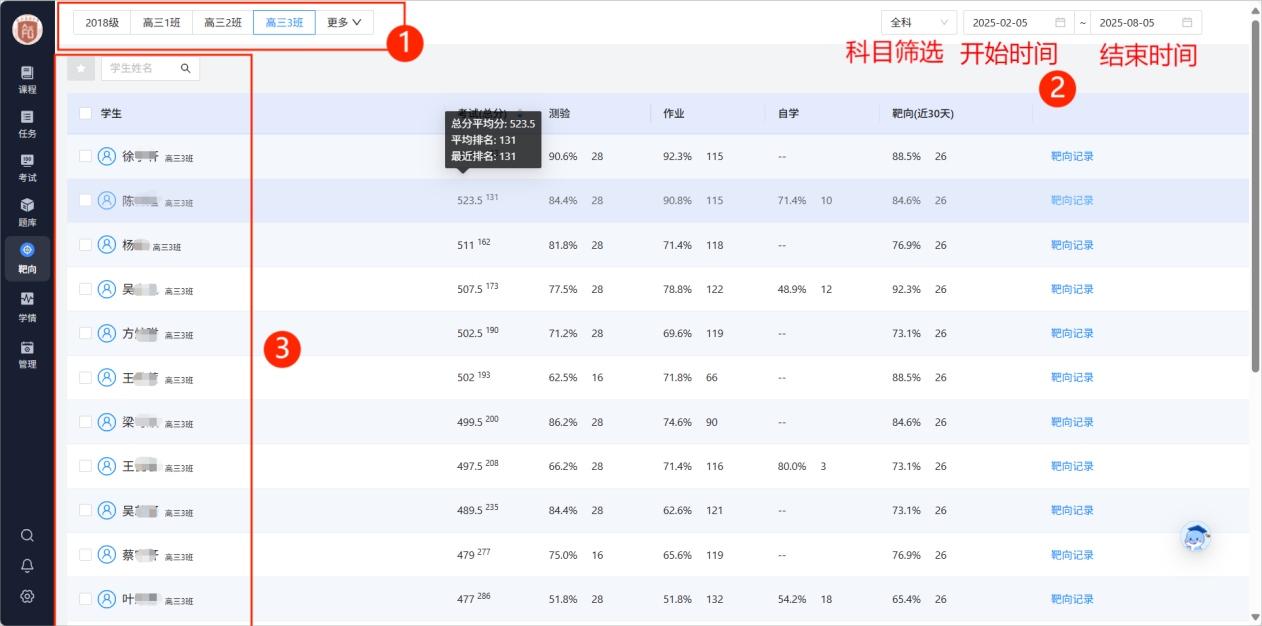
Task: Switch to the 高三2班 tab
Action: click(222, 22)
